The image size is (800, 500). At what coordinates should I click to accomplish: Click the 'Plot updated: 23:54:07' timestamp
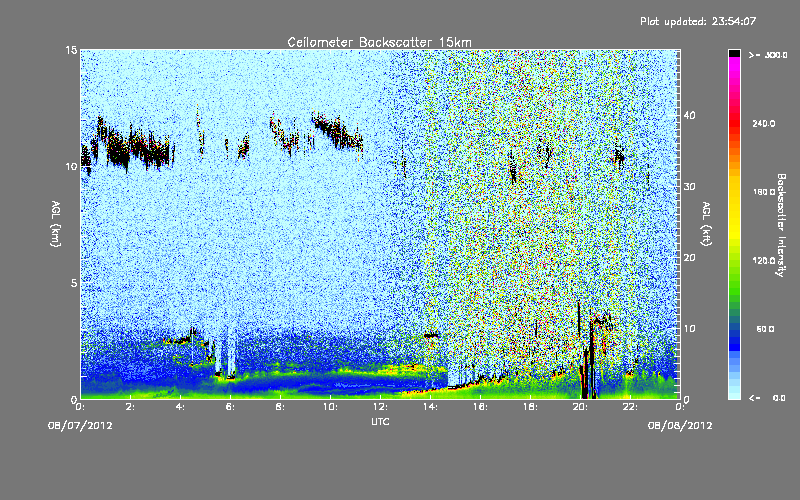coord(698,21)
